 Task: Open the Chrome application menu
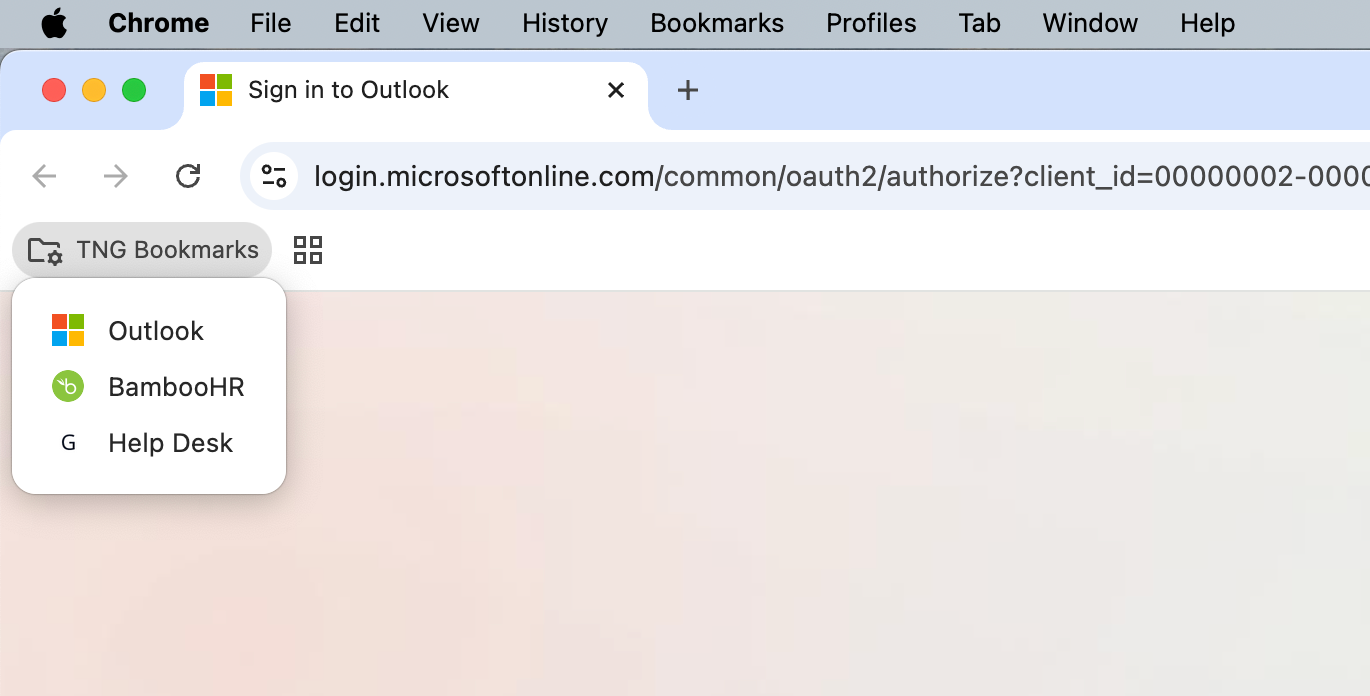point(158,24)
